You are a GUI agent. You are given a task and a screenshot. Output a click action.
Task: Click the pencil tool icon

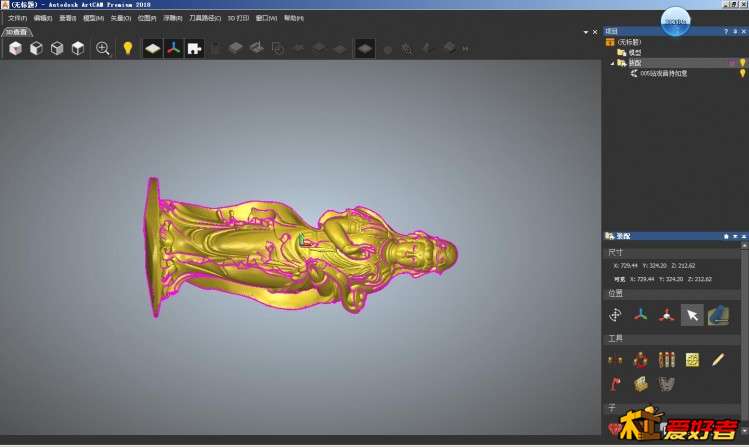point(718,360)
